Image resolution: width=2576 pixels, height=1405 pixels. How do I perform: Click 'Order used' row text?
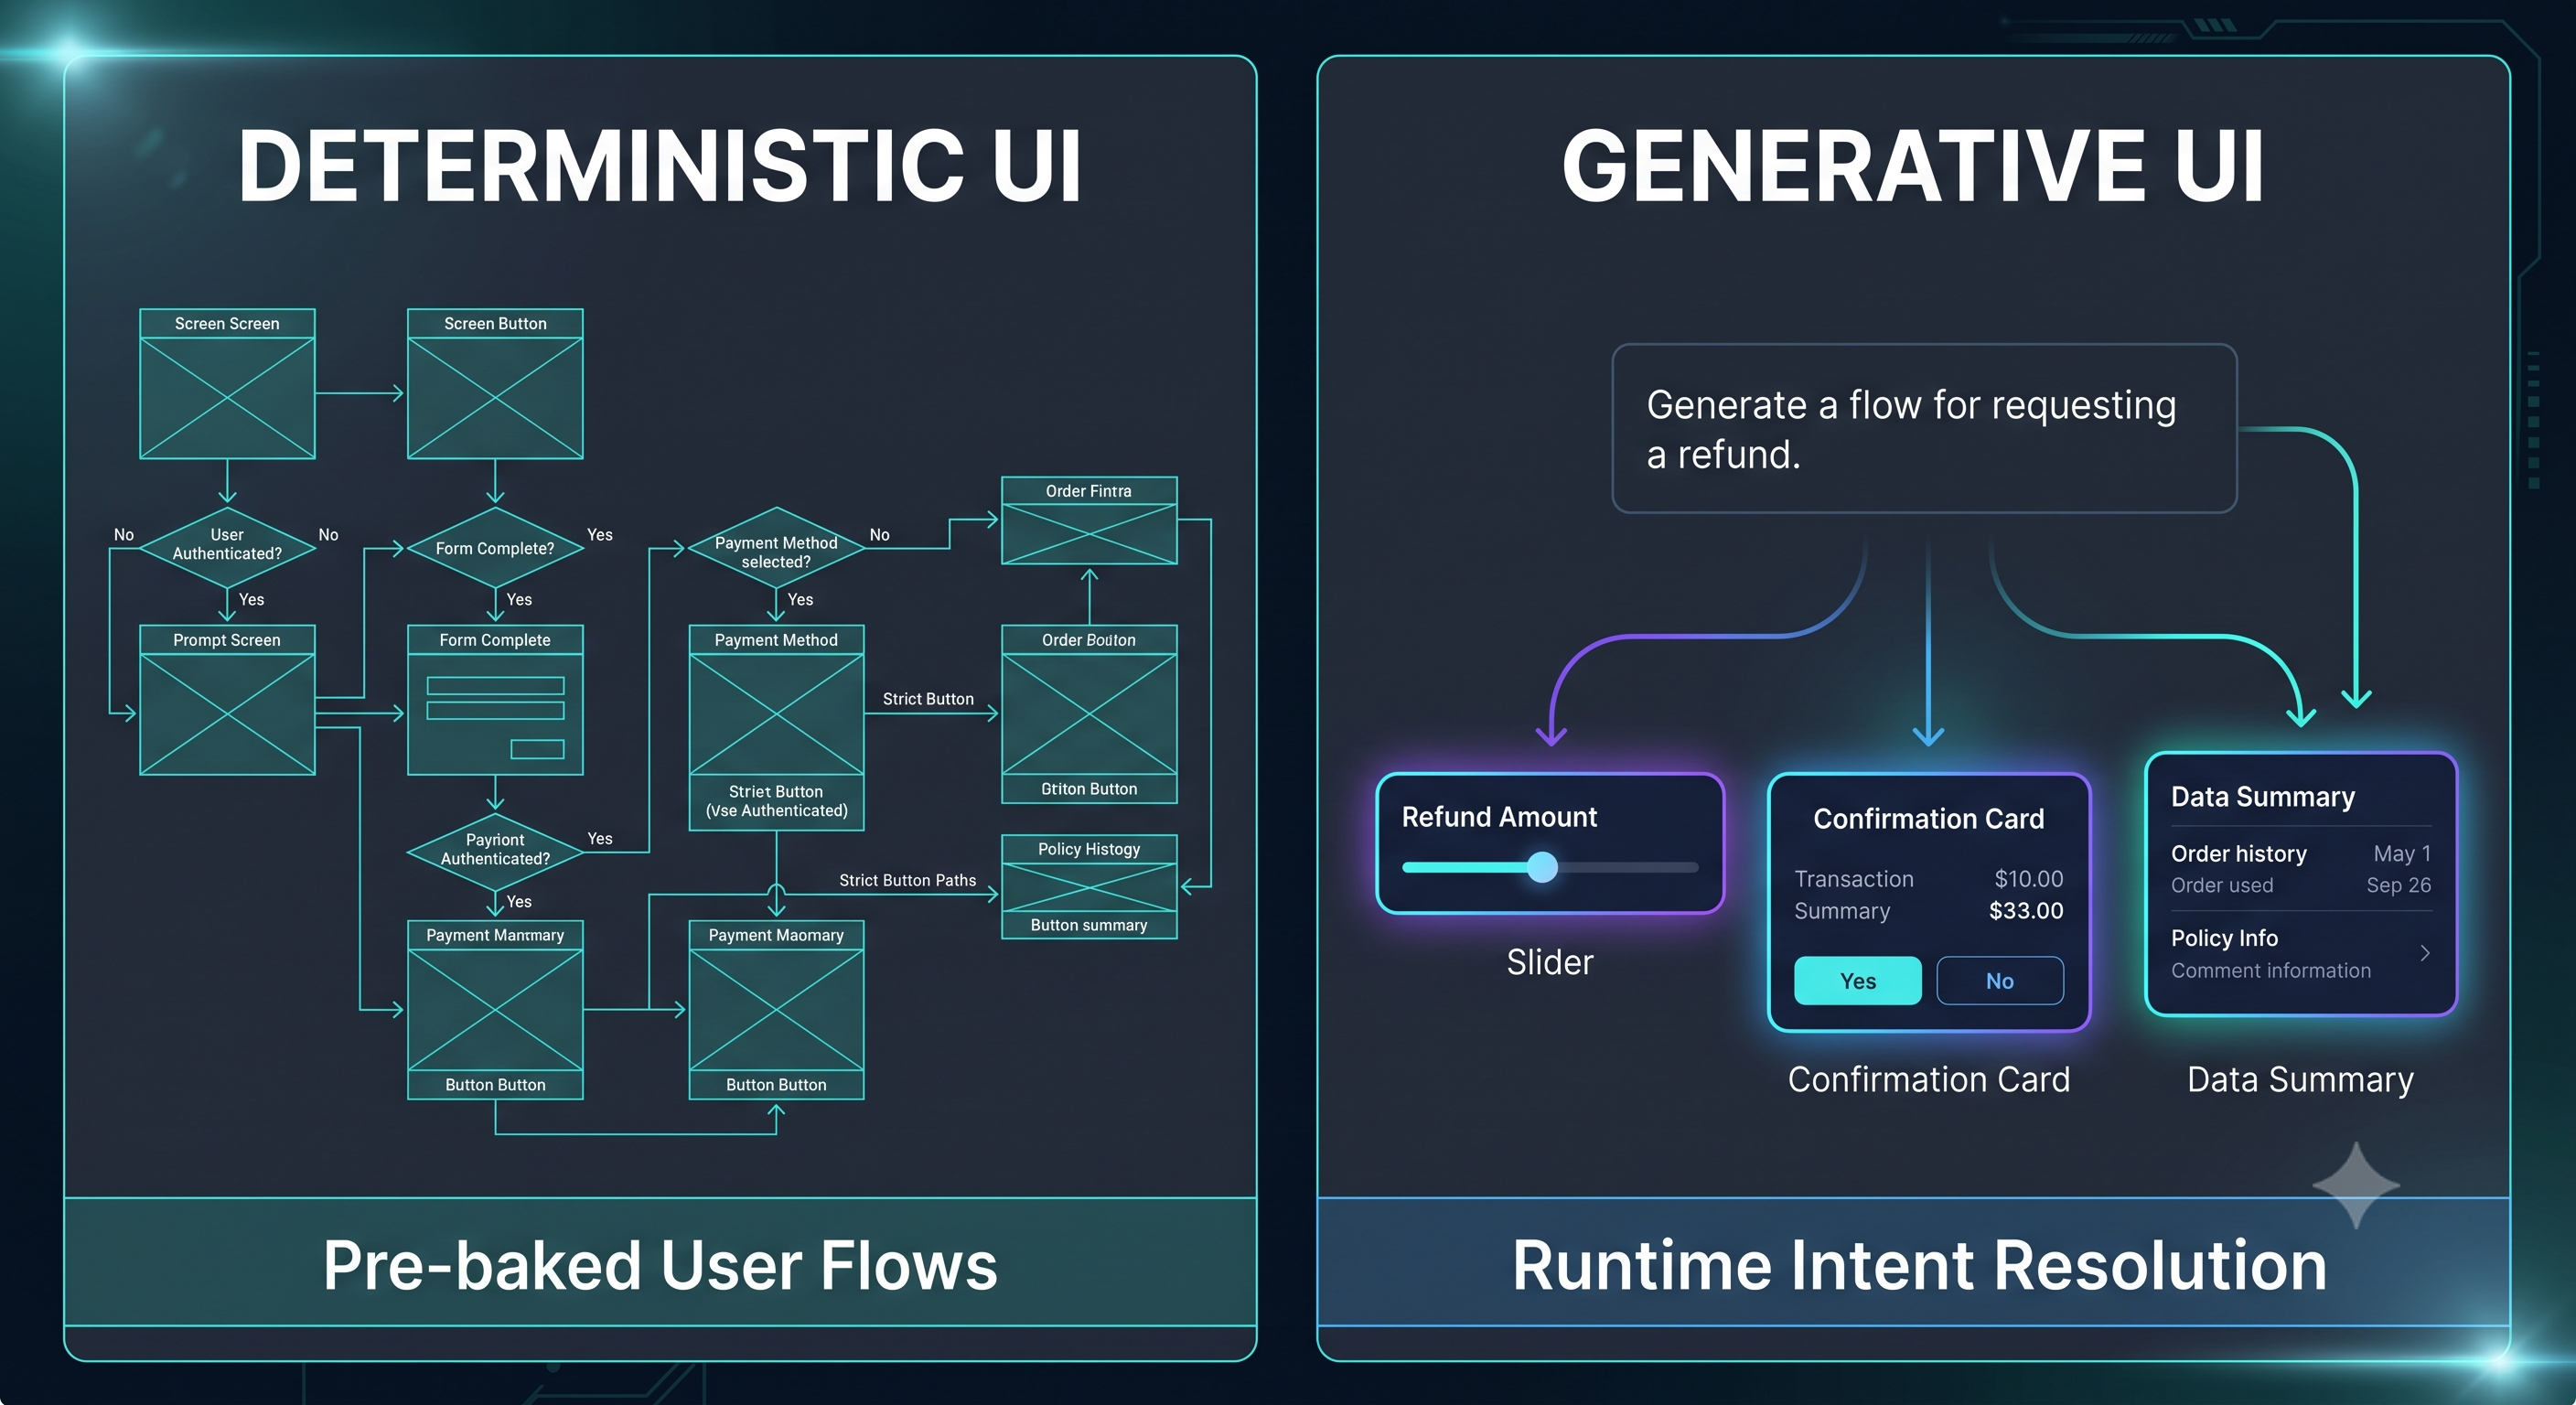pos(2222,885)
